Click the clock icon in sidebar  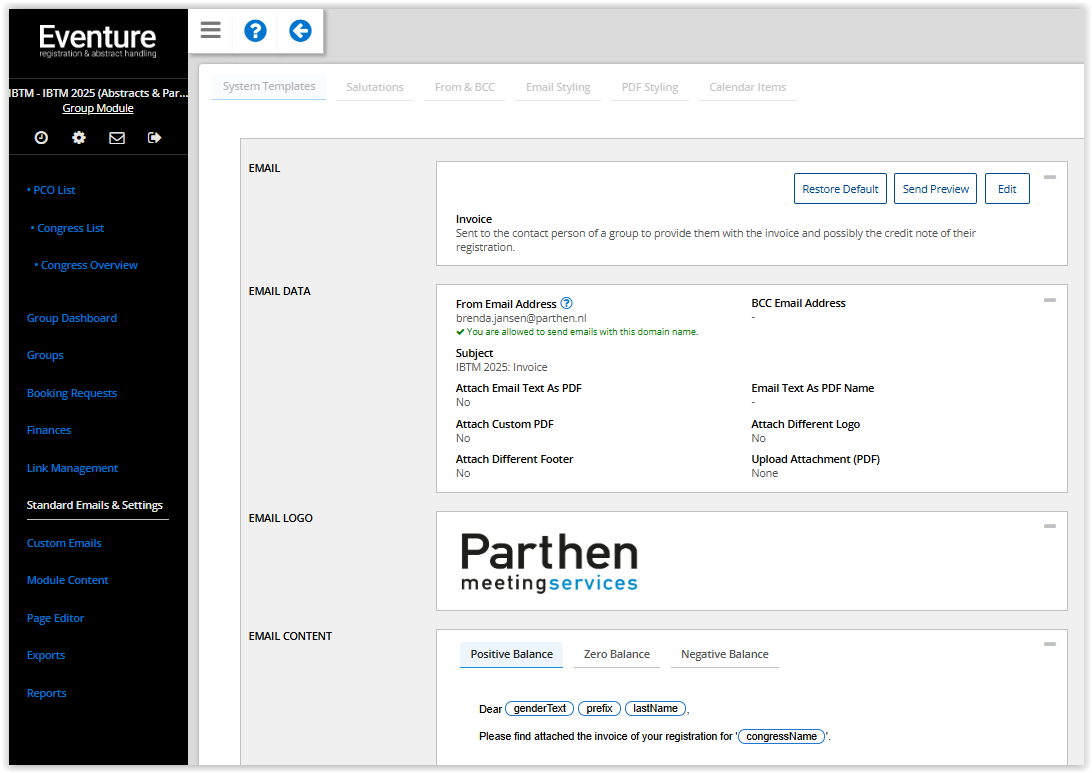(41, 138)
